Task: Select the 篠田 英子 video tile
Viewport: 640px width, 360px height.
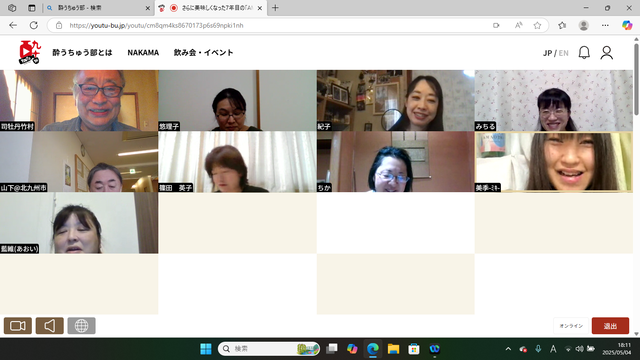Action: tap(237, 162)
